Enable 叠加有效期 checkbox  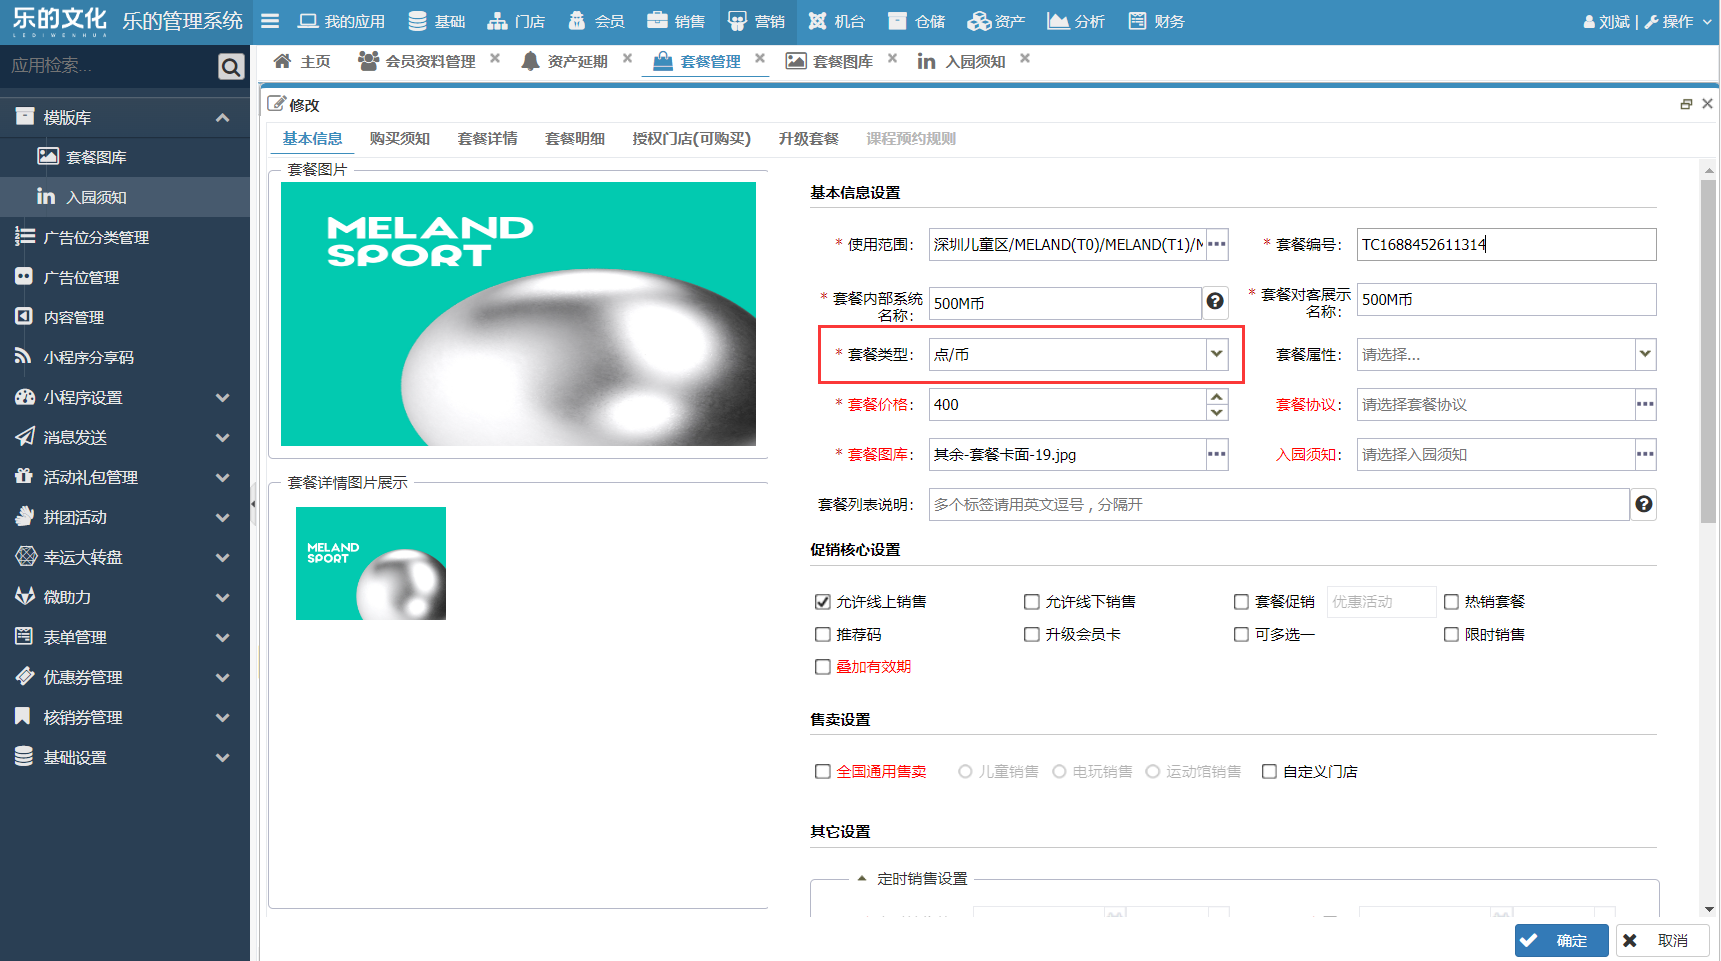coord(822,666)
